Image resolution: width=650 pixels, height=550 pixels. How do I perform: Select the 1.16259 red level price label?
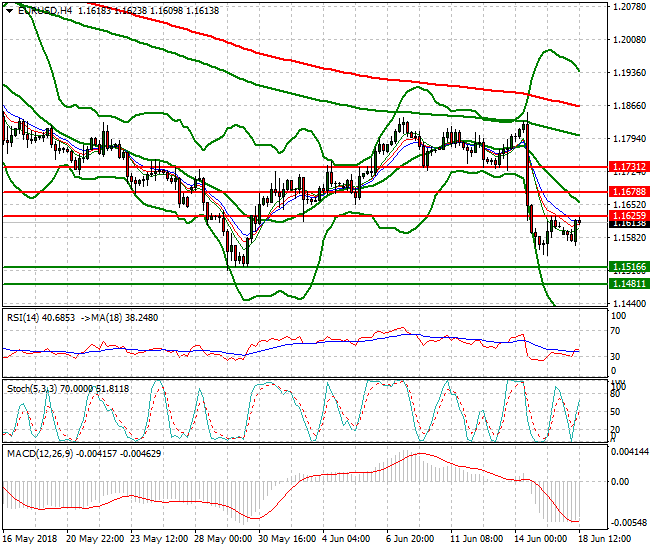pyautogui.click(x=629, y=216)
